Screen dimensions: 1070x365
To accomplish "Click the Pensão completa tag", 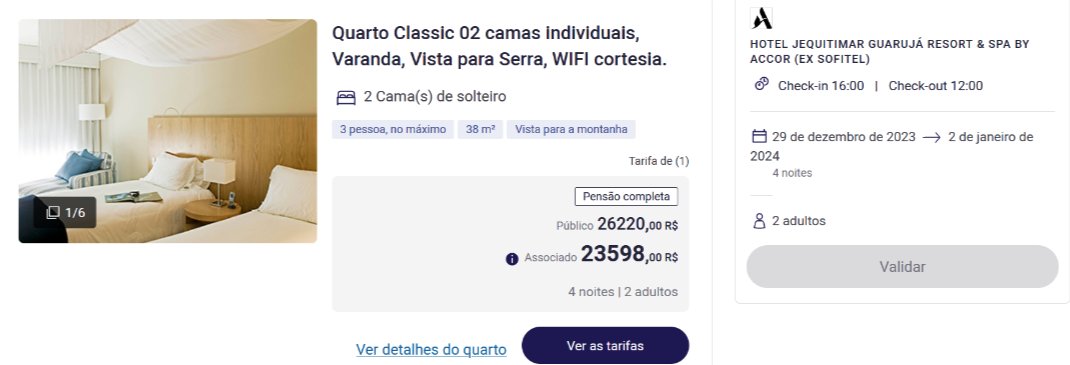I will tap(626, 196).
